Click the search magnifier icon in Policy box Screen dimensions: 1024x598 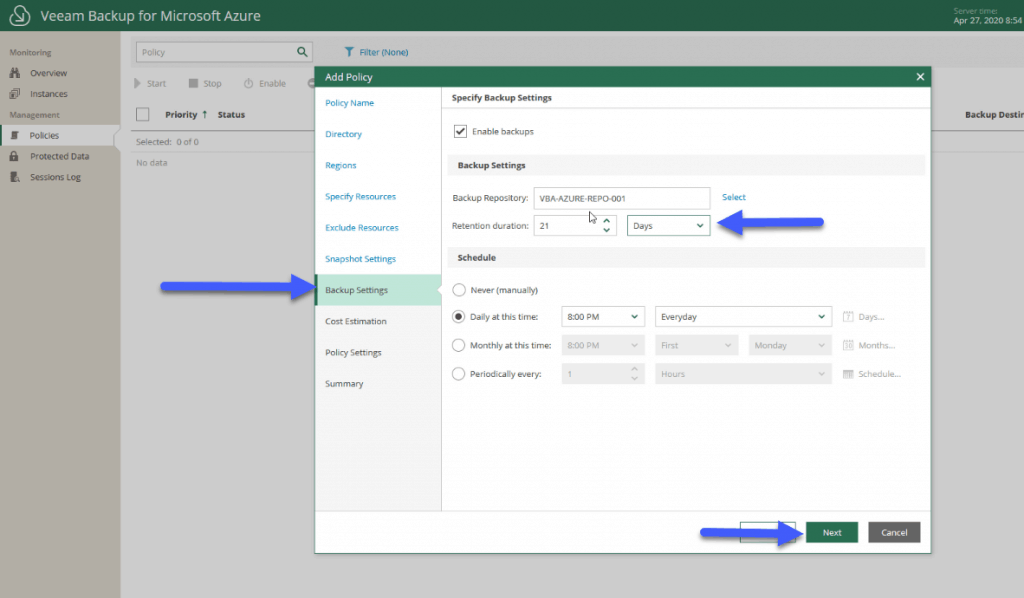302,52
